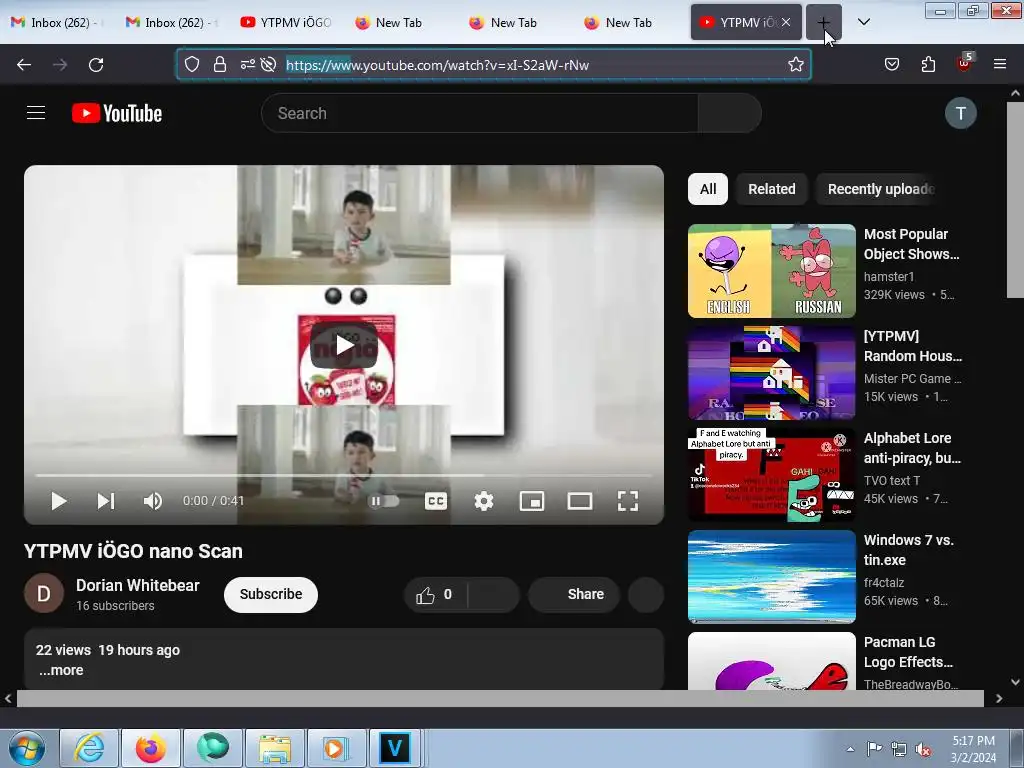The width and height of the screenshot is (1024, 768).
Task: List all tabs dropdown arrow
Action: click(863, 22)
